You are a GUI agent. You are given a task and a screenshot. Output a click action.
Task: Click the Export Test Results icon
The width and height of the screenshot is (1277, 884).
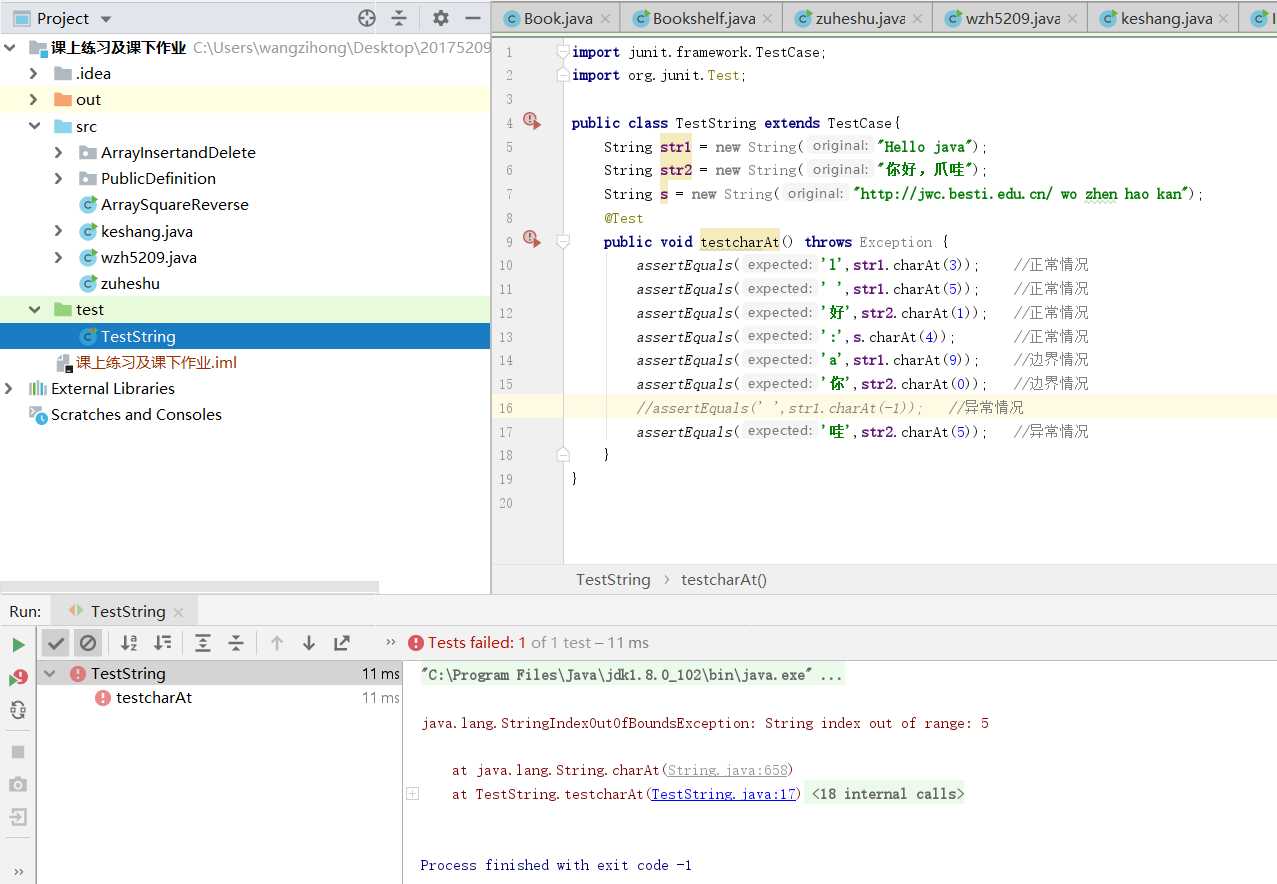coord(342,643)
